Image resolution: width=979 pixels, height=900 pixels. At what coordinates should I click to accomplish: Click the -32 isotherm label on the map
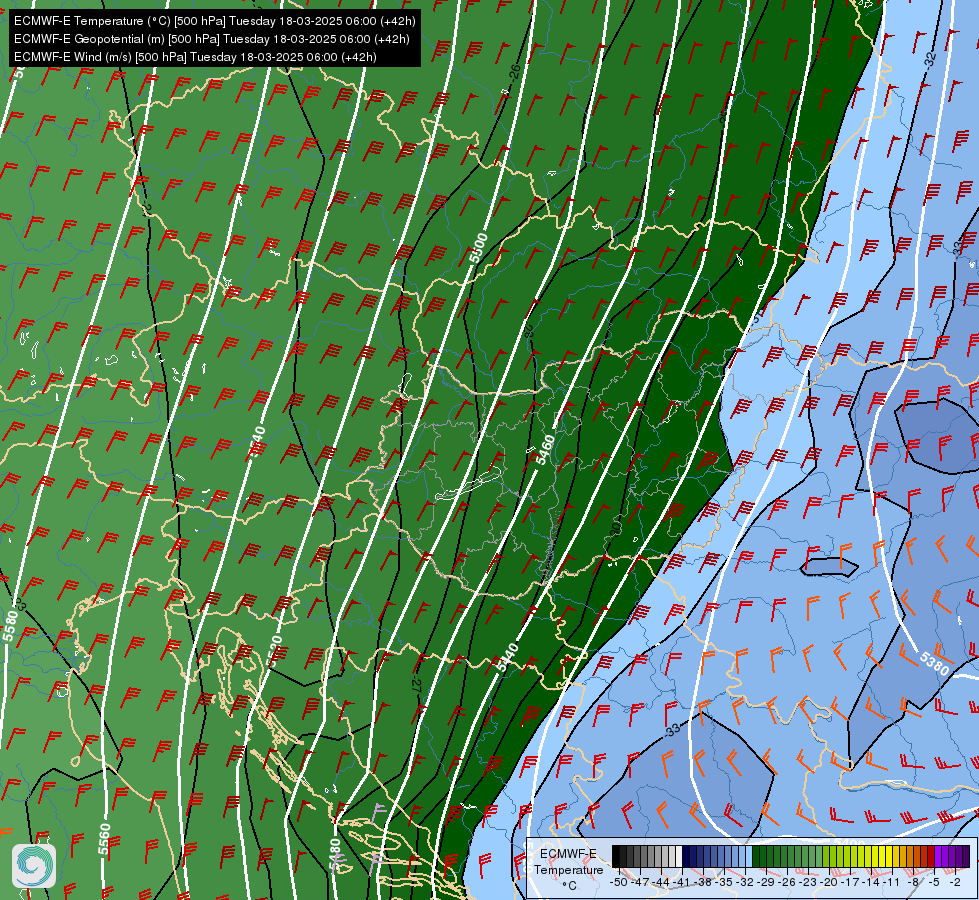(930, 59)
